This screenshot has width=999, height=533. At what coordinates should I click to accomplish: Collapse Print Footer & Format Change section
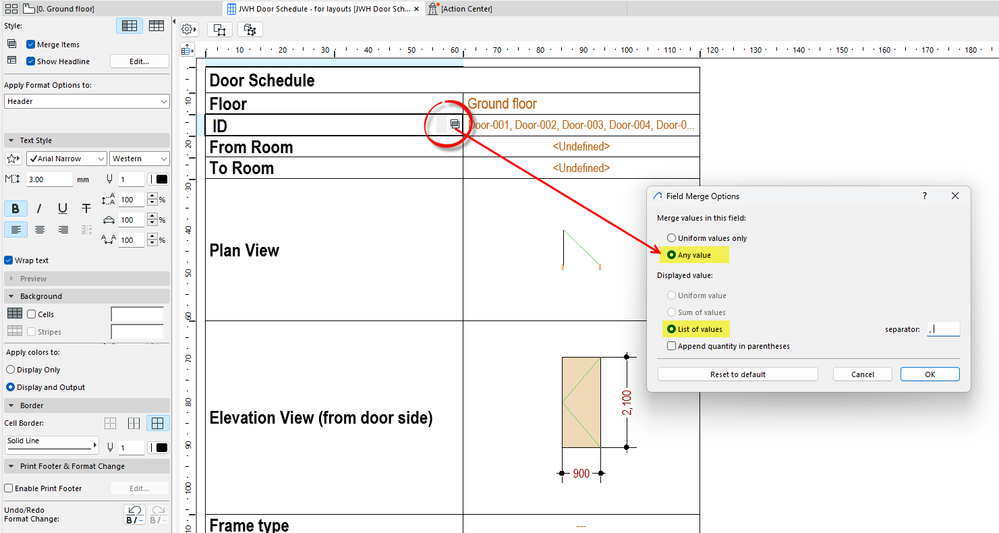pyautogui.click(x=11, y=466)
